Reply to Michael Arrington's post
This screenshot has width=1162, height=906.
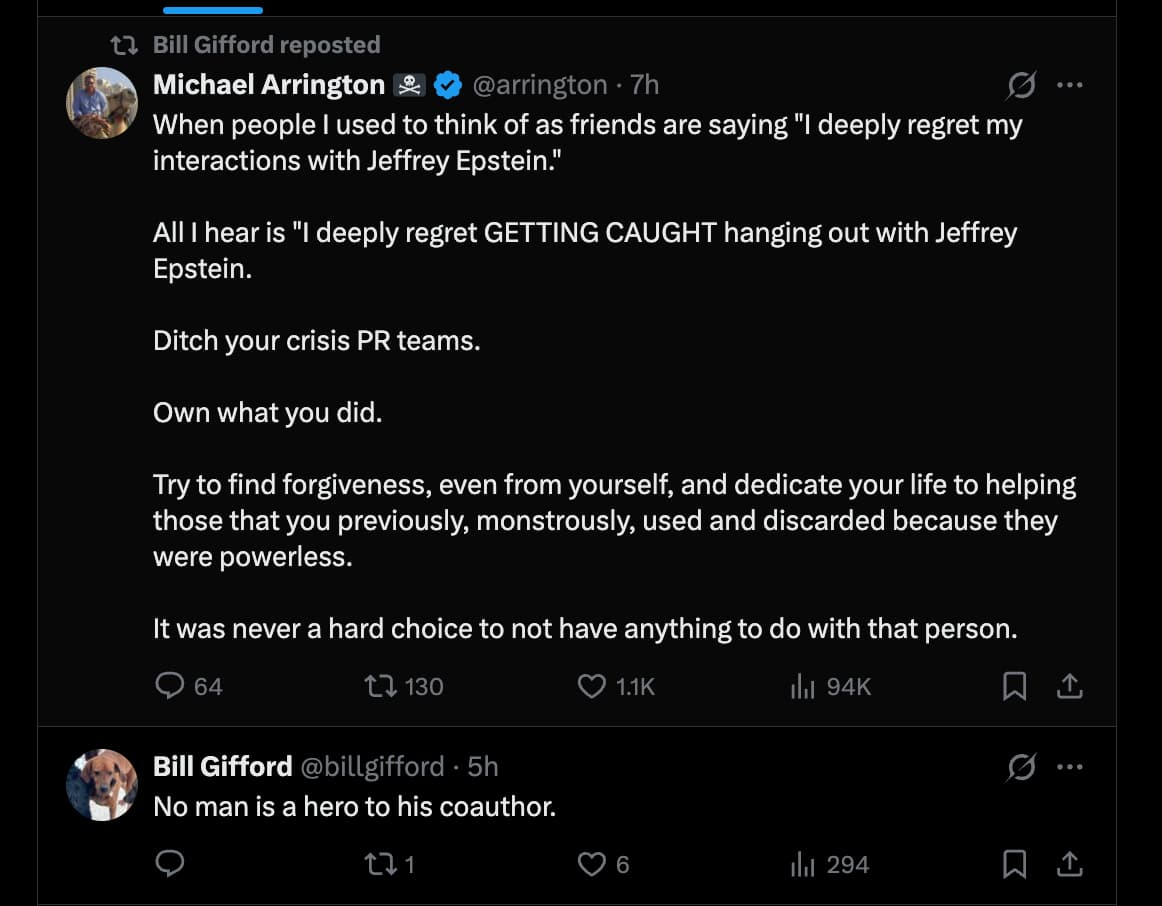[171, 686]
